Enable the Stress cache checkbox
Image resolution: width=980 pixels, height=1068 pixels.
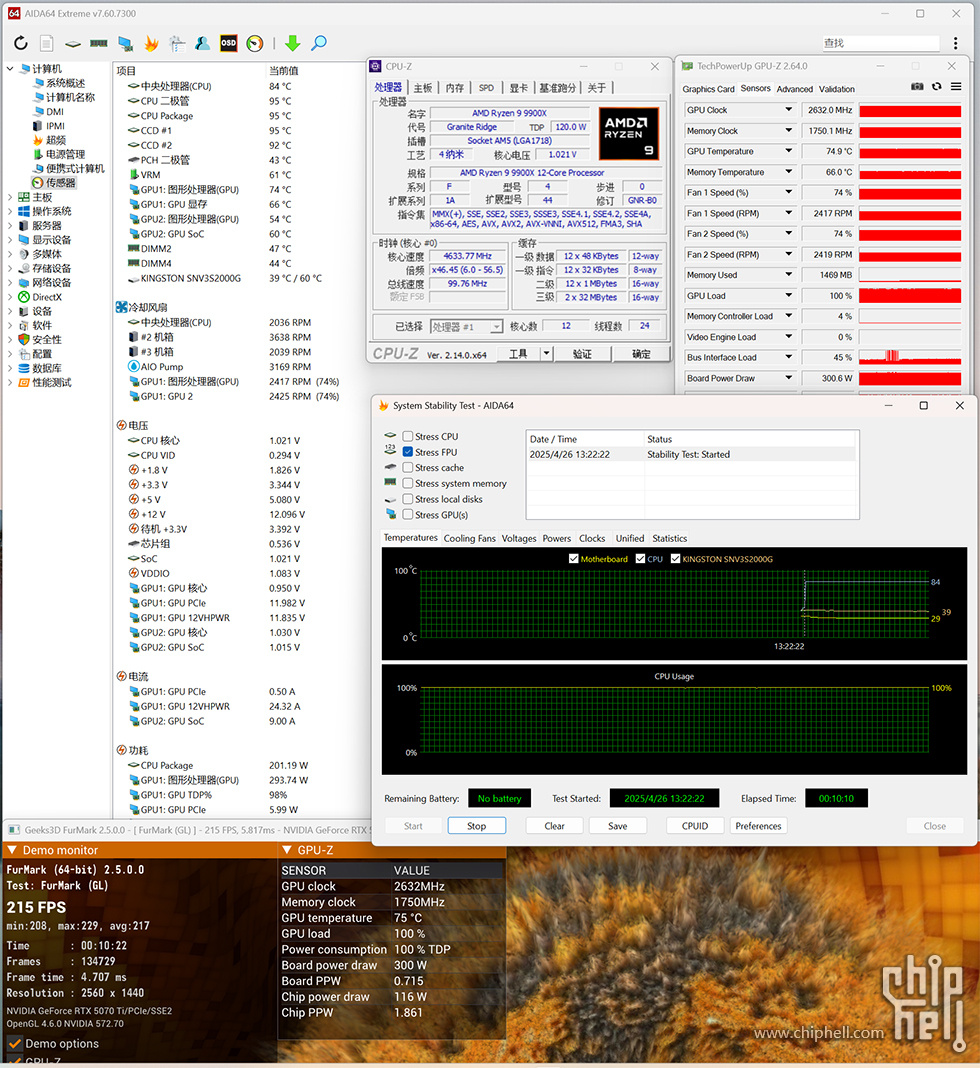point(408,468)
